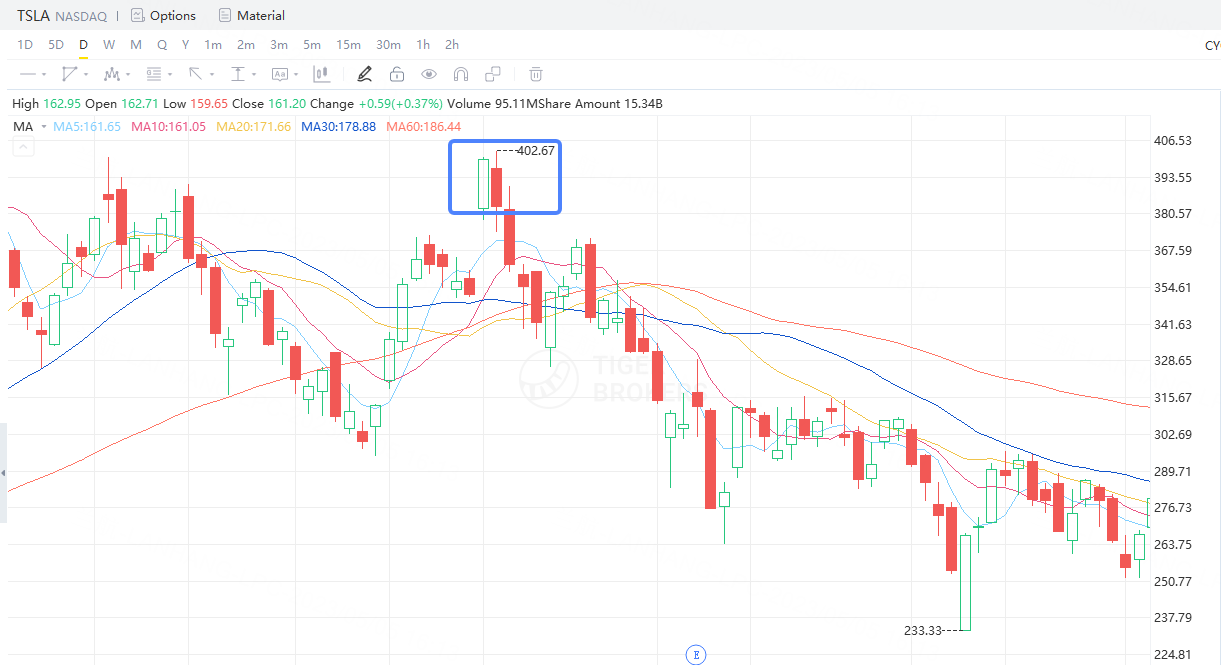Click the MA60:186.44 legend entry
The height and width of the screenshot is (665, 1221).
(424, 127)
